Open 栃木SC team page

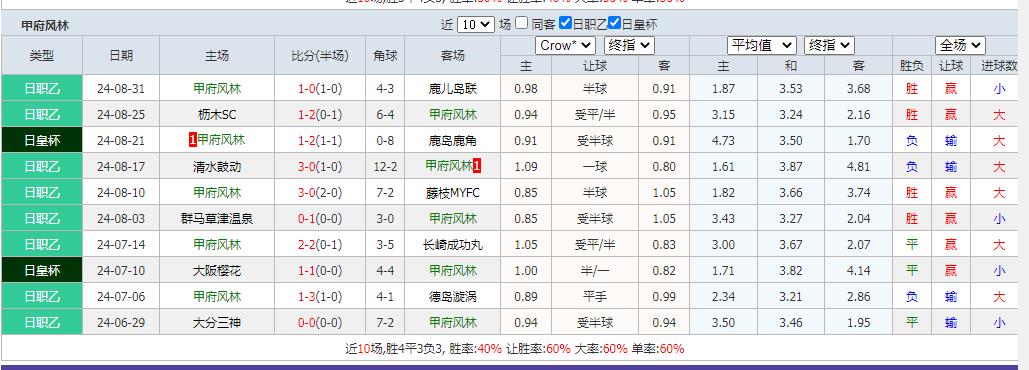(x=217, y=115)
